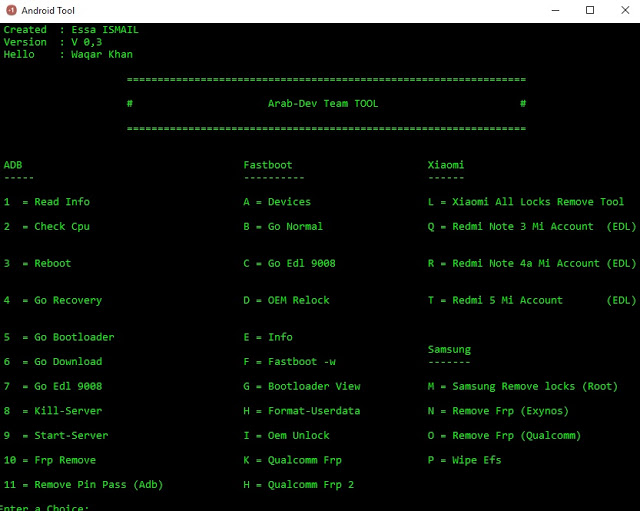Click option K 'Qualcomm Frp' text
Image resolution: width=640 pixels, height=511 pixels.
(304, 460)
